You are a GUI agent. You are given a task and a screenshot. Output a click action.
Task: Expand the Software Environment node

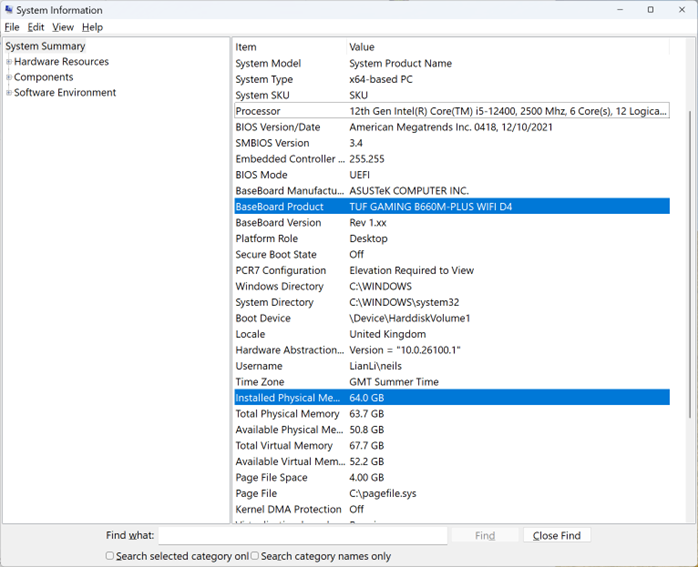pos(8,93)
